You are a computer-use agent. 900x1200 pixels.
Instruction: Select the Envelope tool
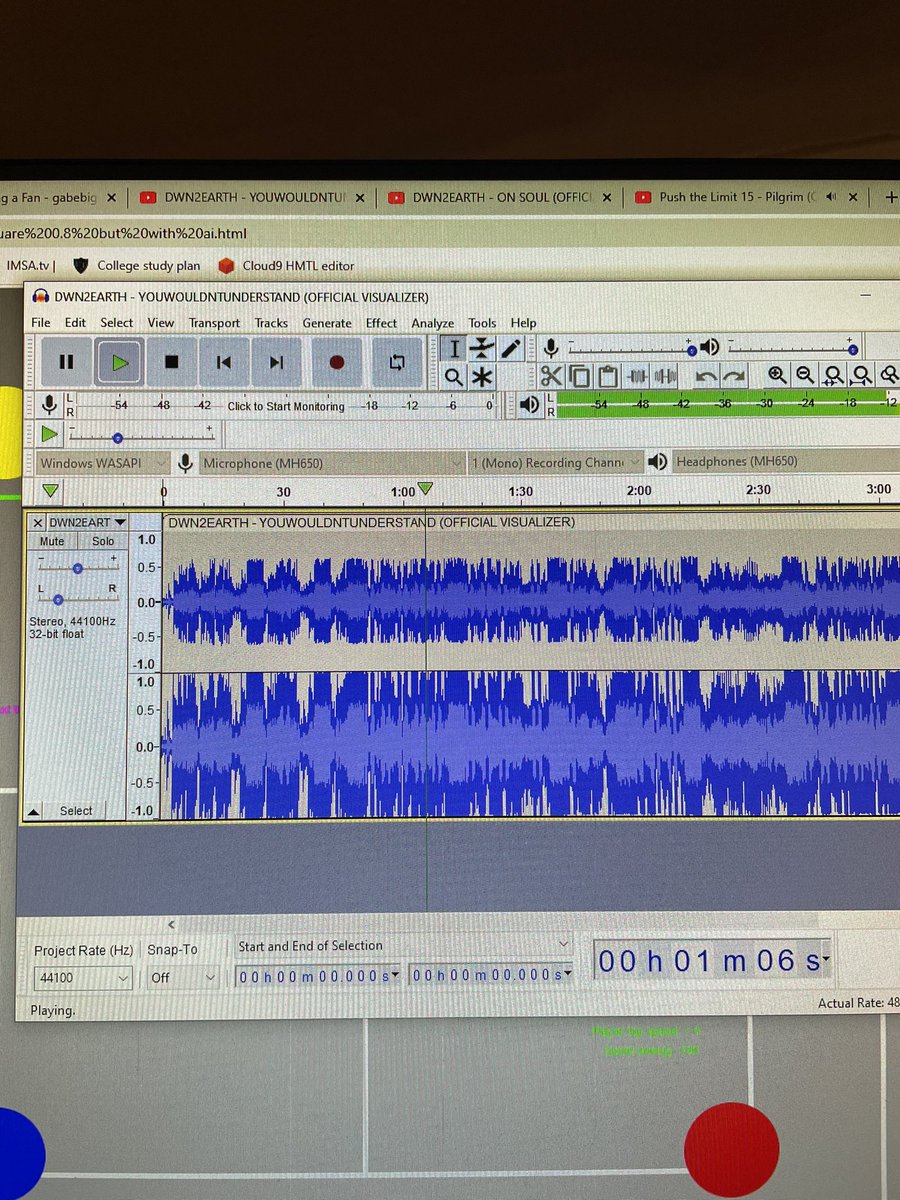(x=483, y=348)
